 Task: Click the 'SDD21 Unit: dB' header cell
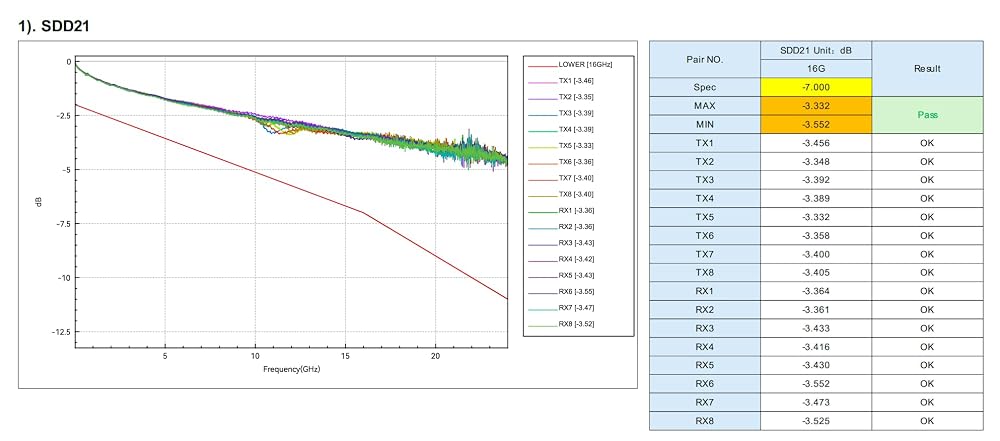tap(816, 50)
